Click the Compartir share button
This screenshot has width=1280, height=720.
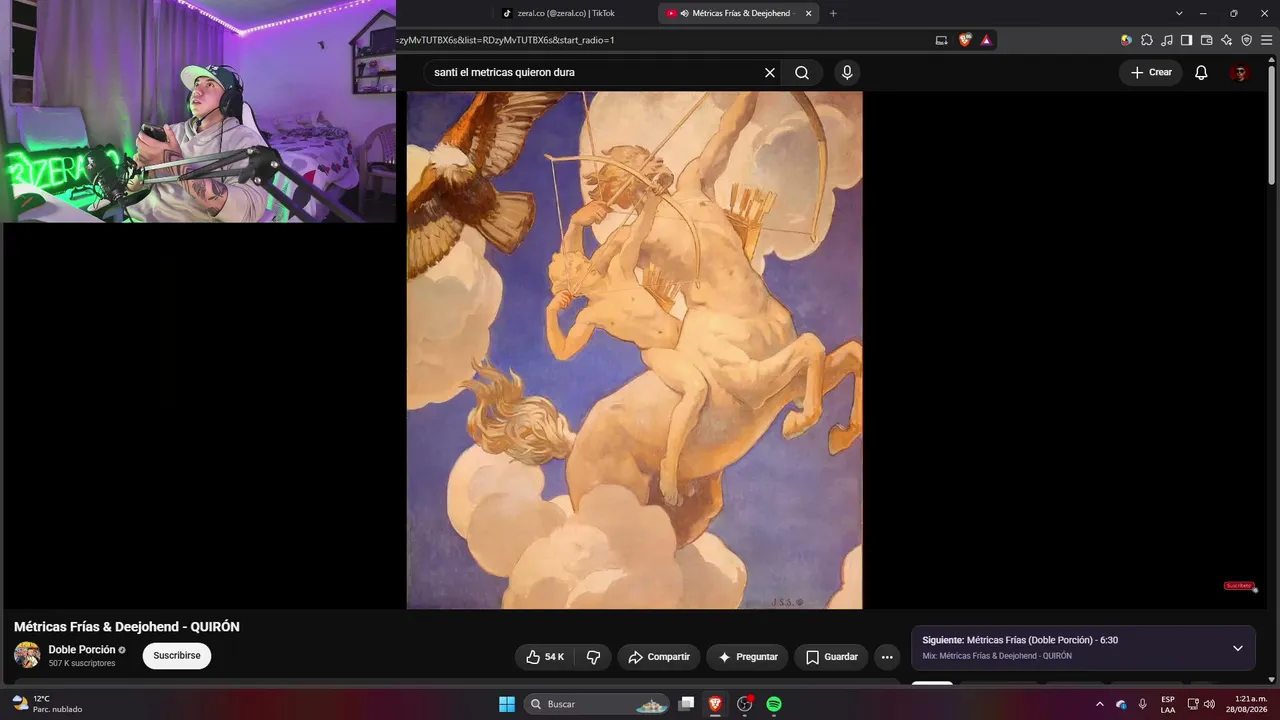(659, 657)
